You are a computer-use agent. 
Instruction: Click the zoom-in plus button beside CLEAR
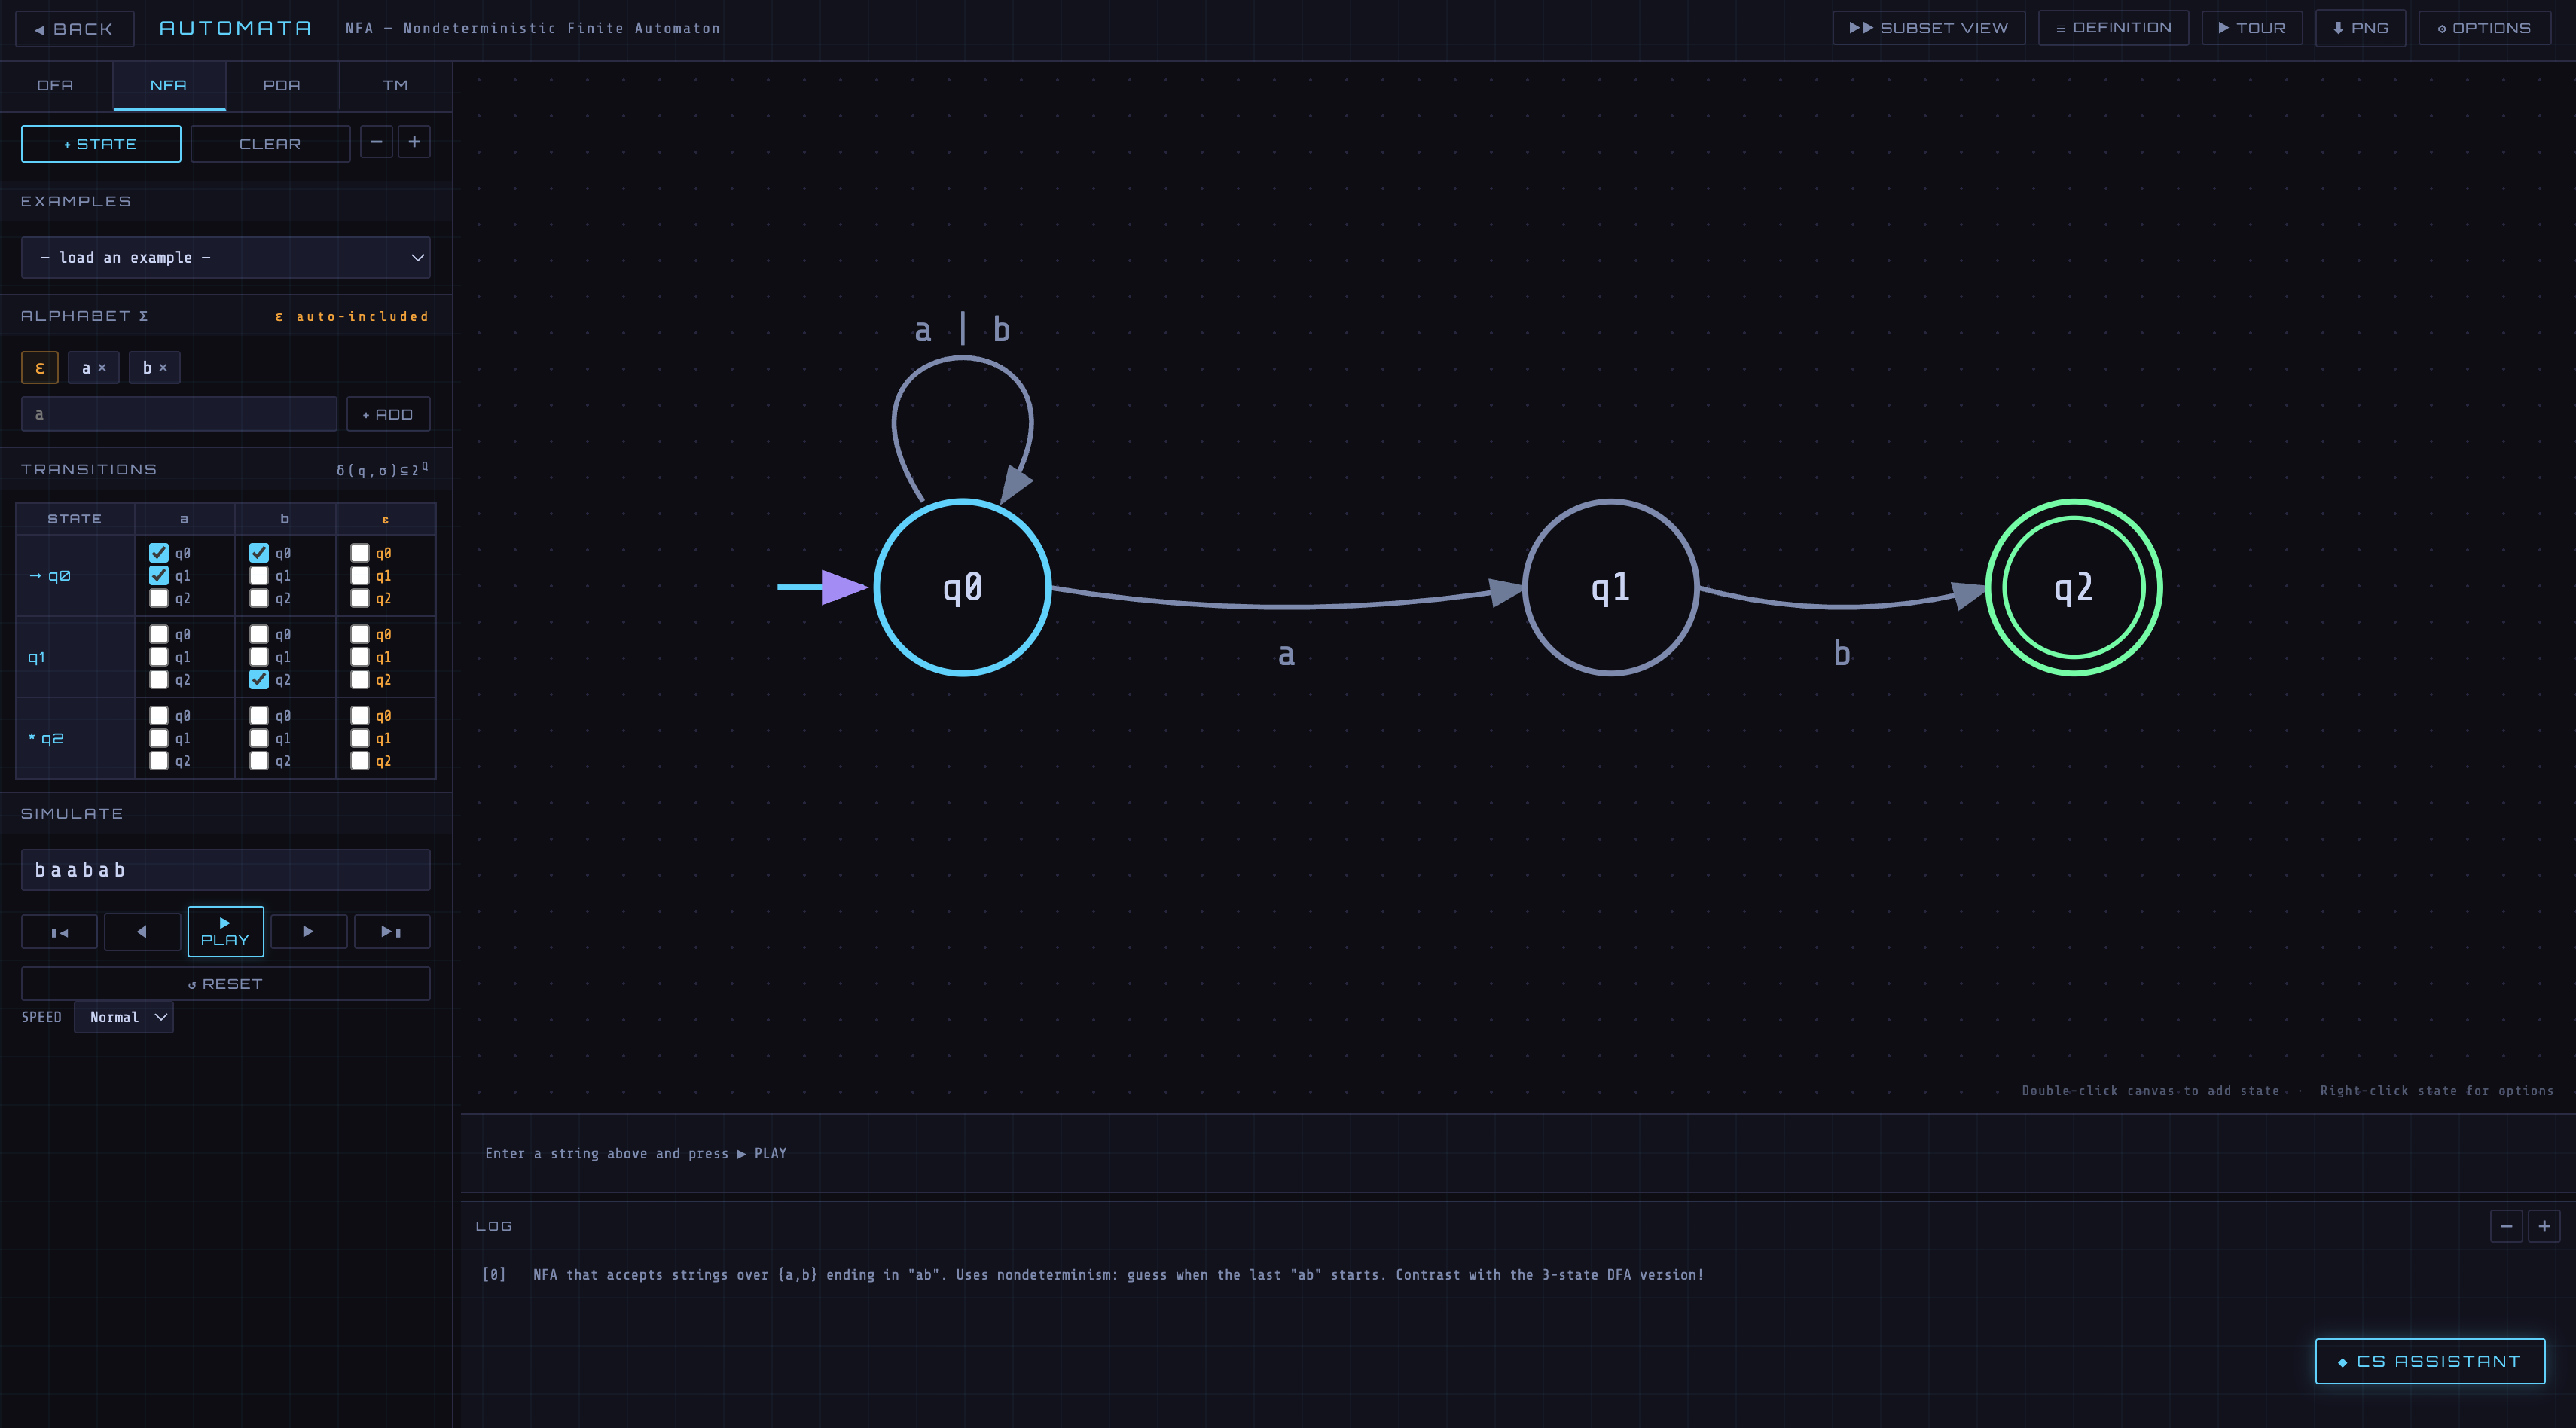(414, 142)
